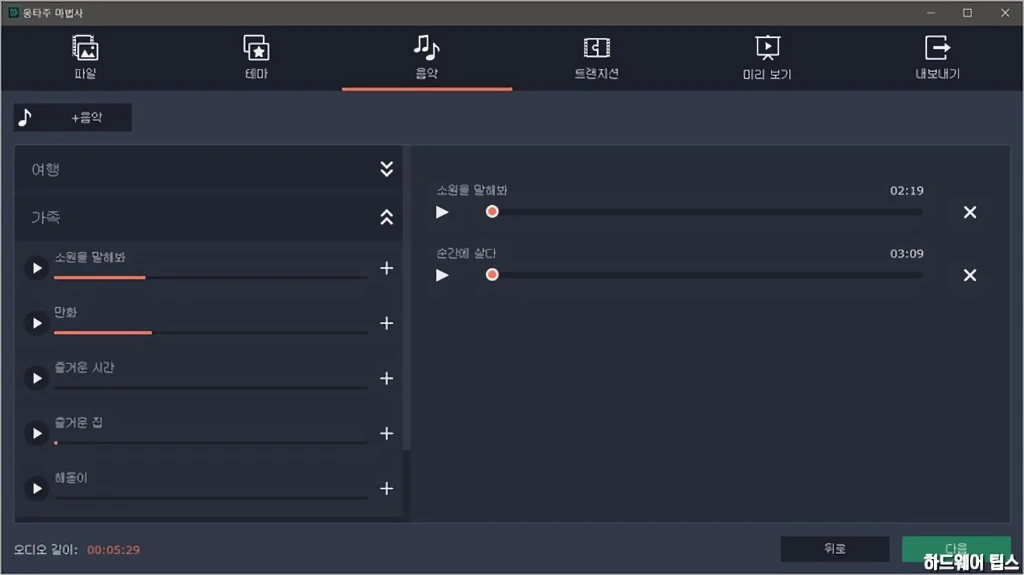Click the slider handle of 02:19 track
1024x575 pixels.
(x=492, y=212)
